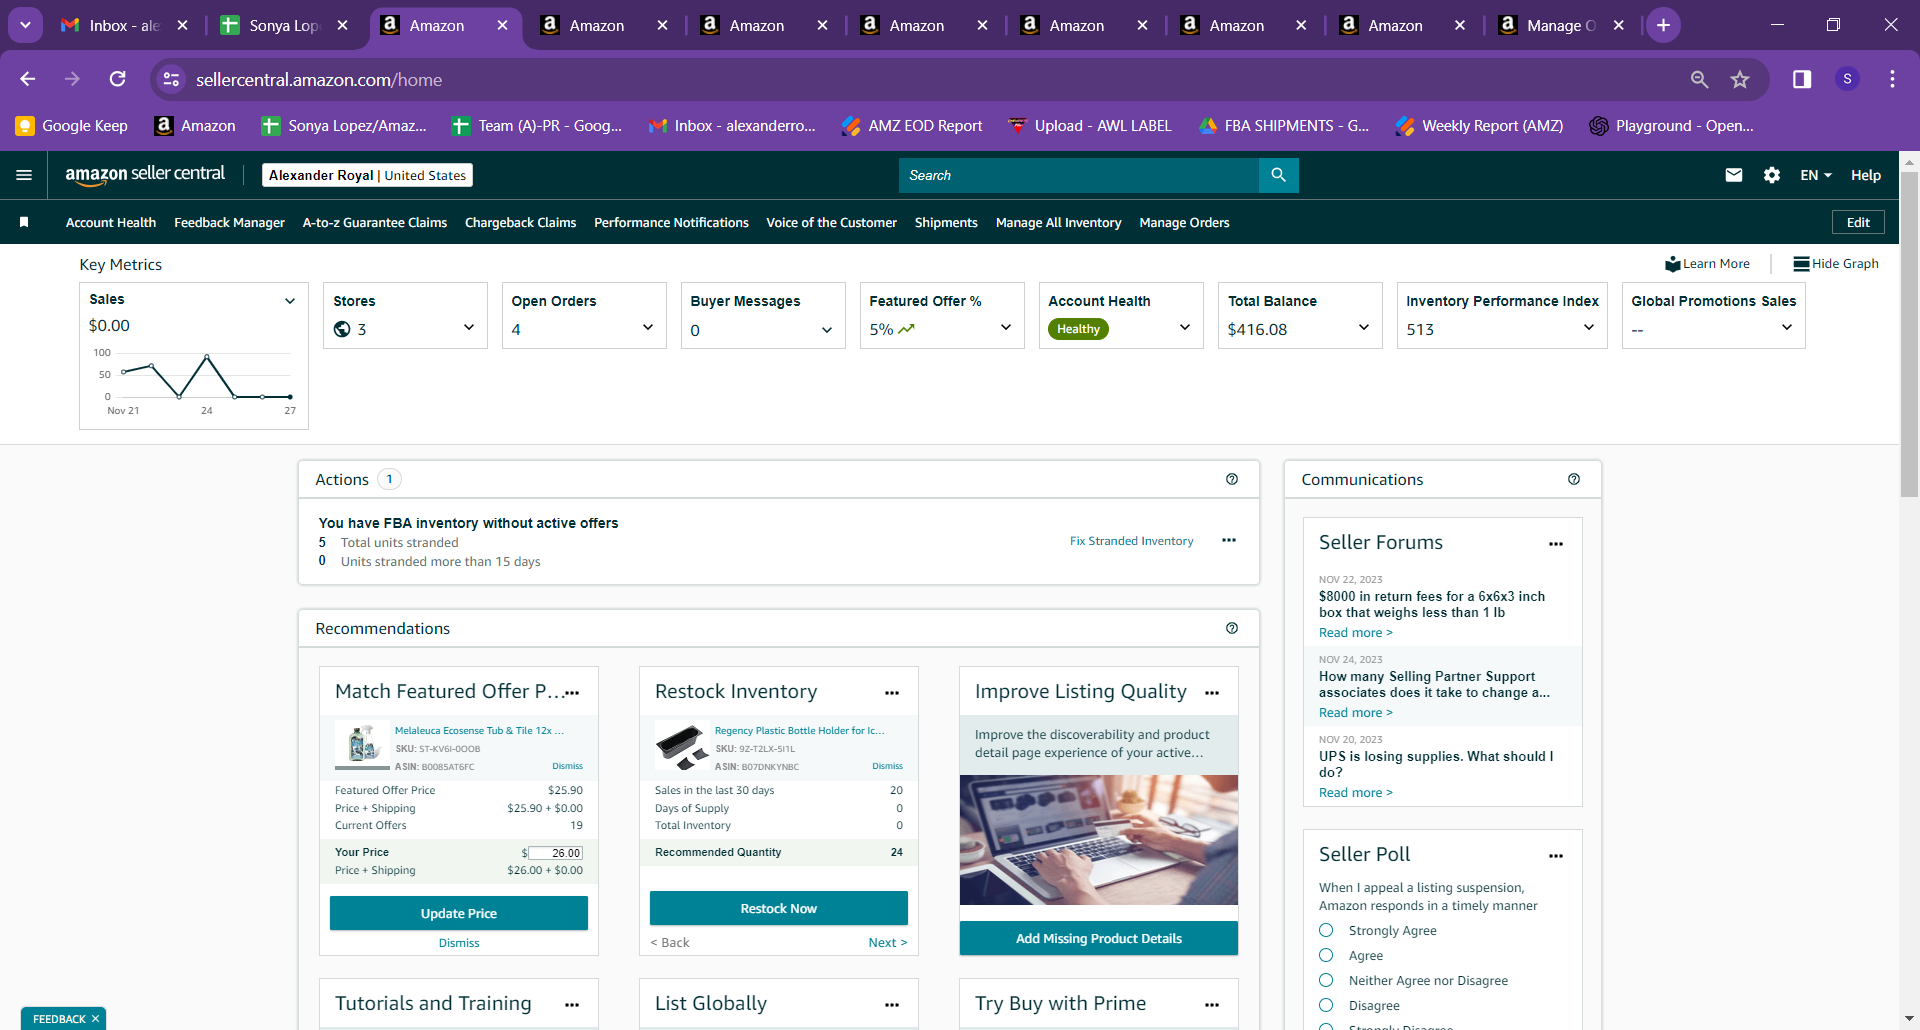1920x1030 pixels.
Task: Open Seller Poll three-dot menu
Action: tap(1556, 856)
